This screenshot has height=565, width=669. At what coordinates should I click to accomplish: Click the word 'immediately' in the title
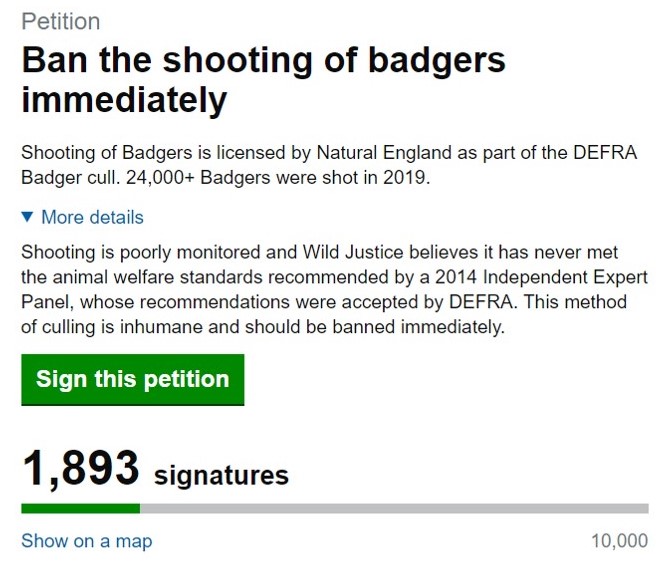pyautogui.click(x=124, y=101)
